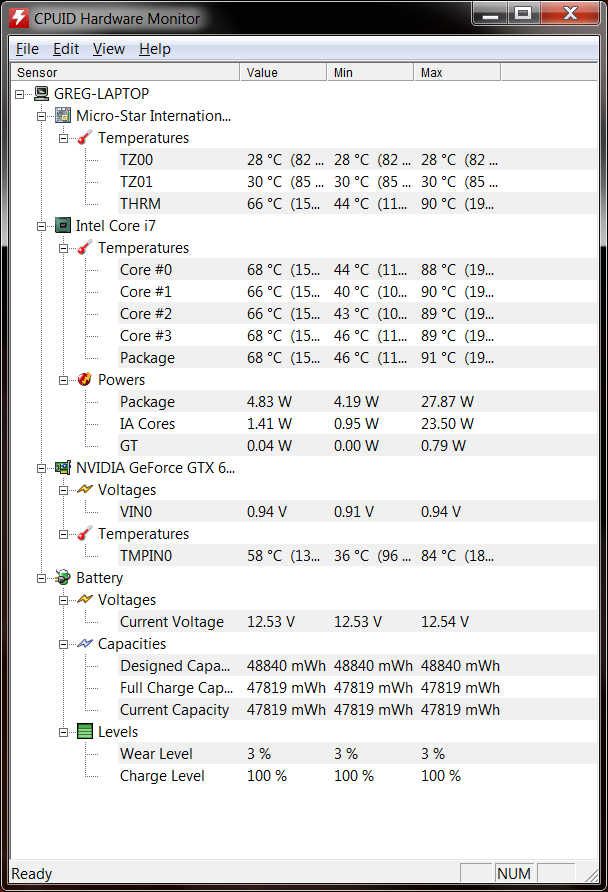Select the TZ01 temperature row
This screenshot has height=892, width=608.
[358, 182]
